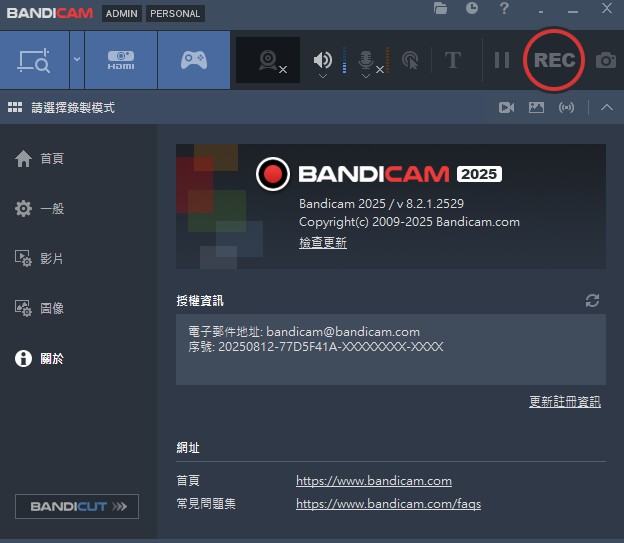Click the pause recording button
Viewport: 624px width, 543px height.
[x=501, y=60]
